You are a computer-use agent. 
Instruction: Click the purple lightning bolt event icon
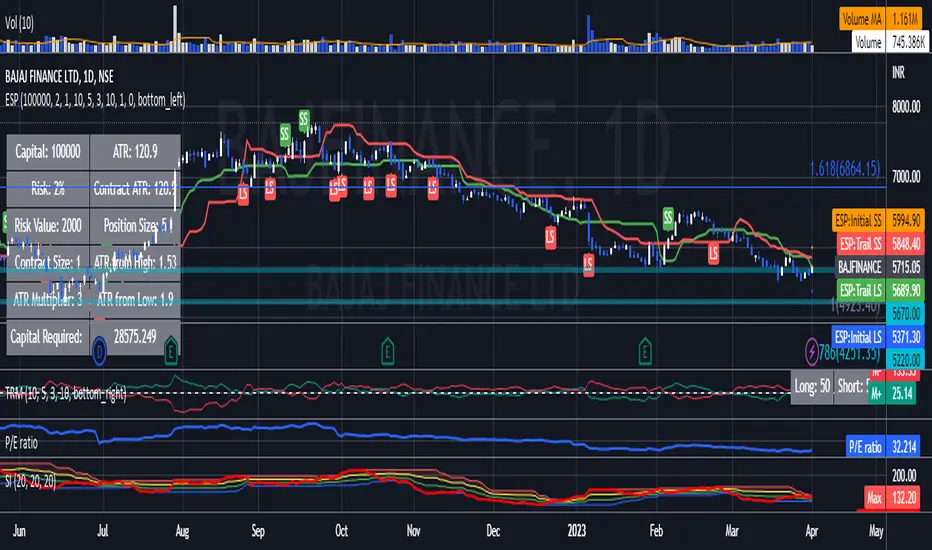click(811, 351)
